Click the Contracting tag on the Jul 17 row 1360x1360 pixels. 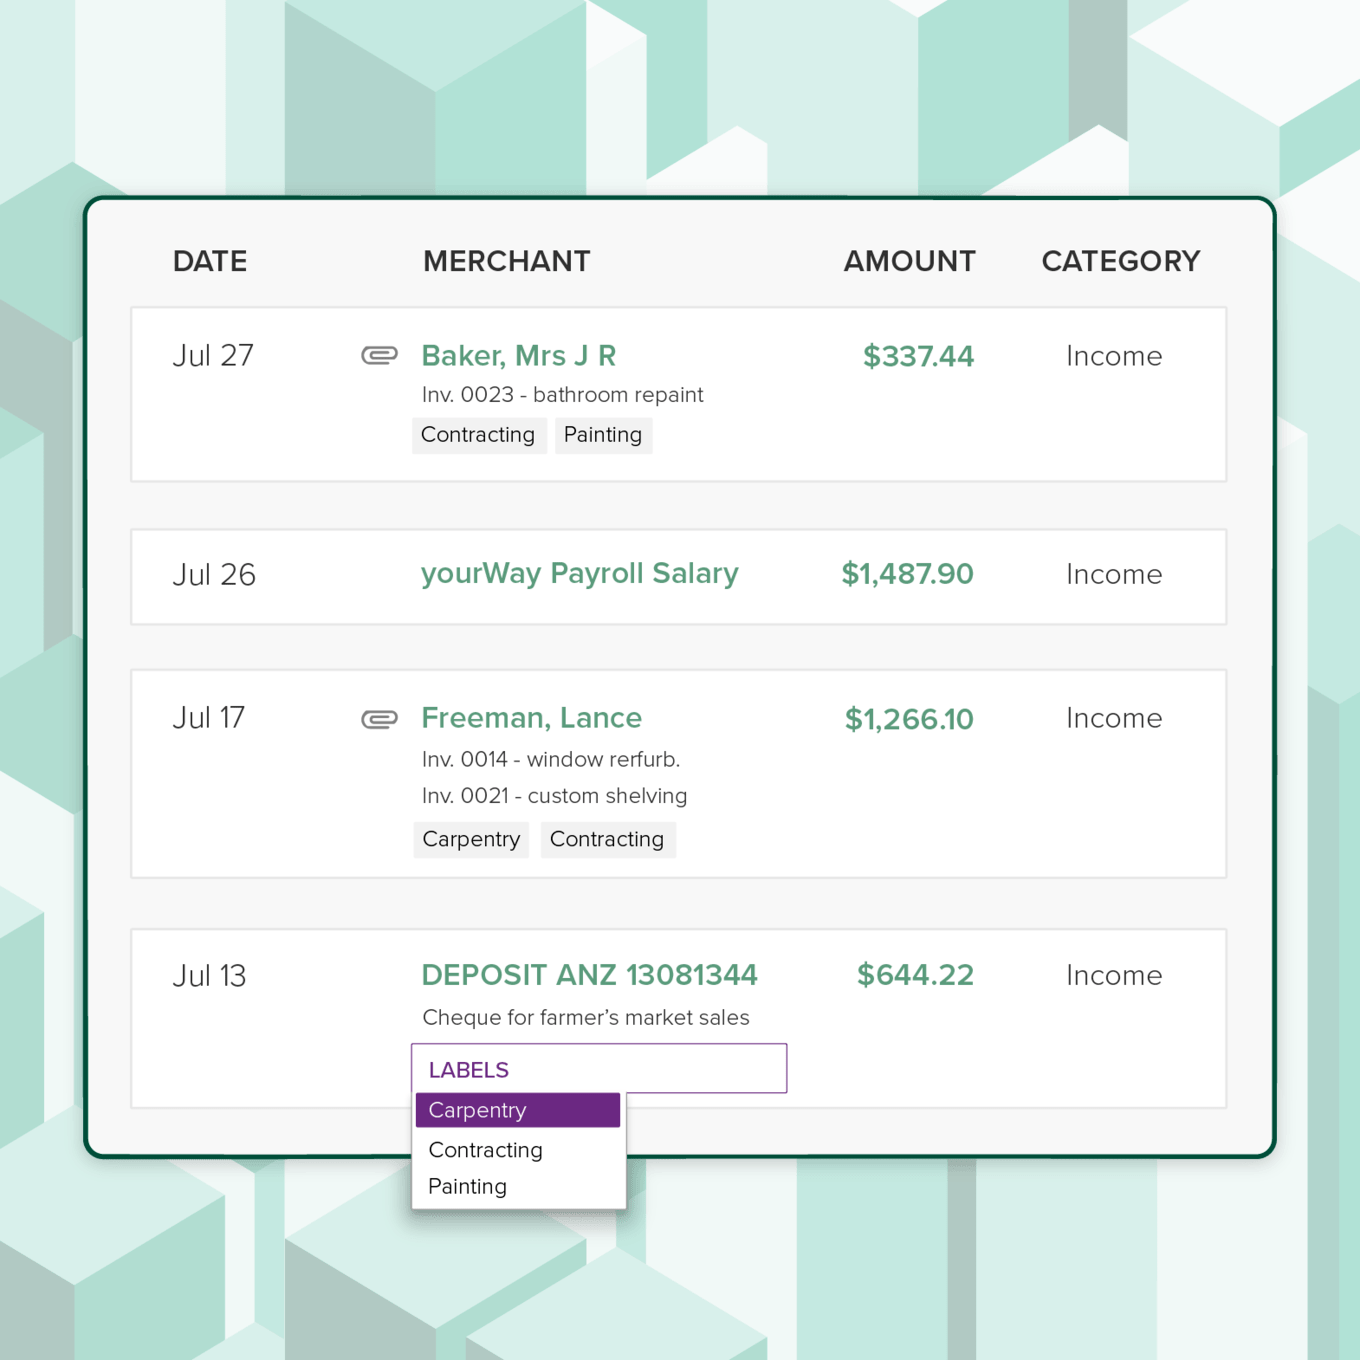(607, 839)
